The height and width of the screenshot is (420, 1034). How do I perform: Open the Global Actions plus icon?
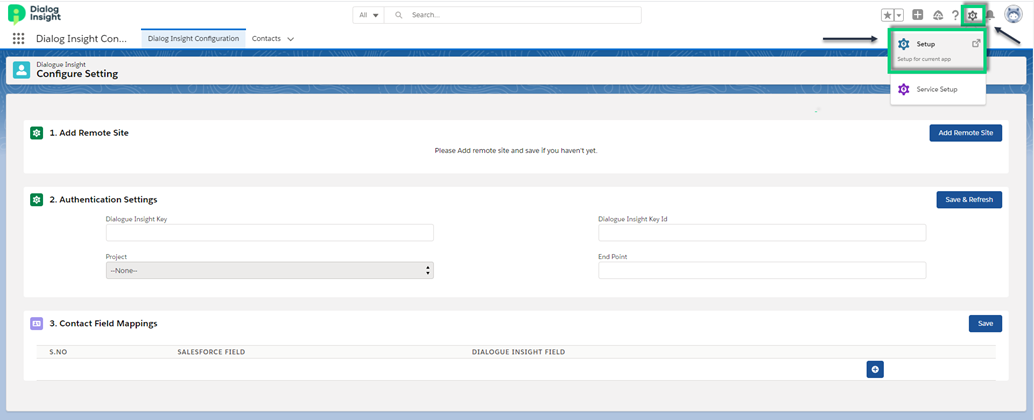tap(917, 15)
